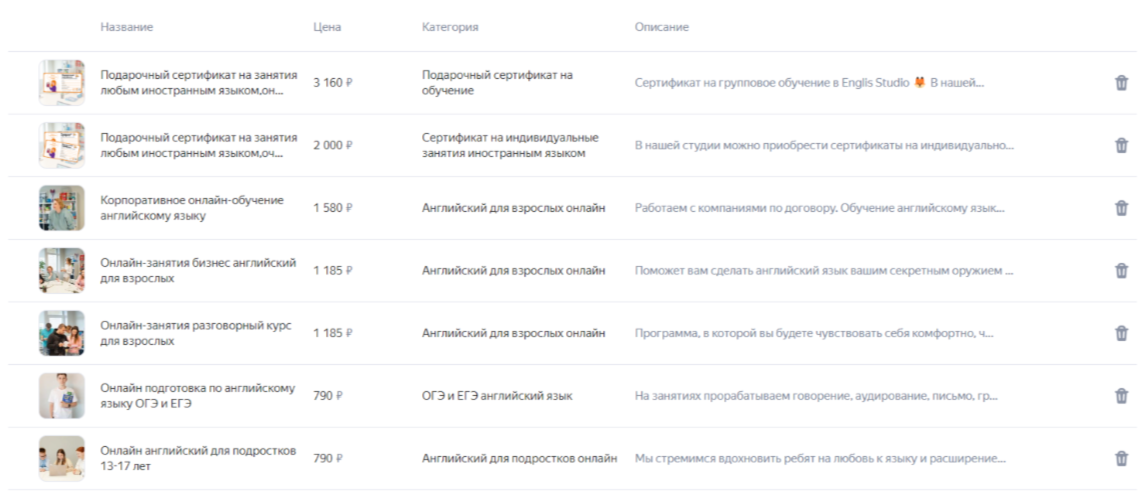1147x498 pixels.
Task: Open 'Онлайн-занятия разговорный курс для взрослых' item
Action: (x=196, y=333)
